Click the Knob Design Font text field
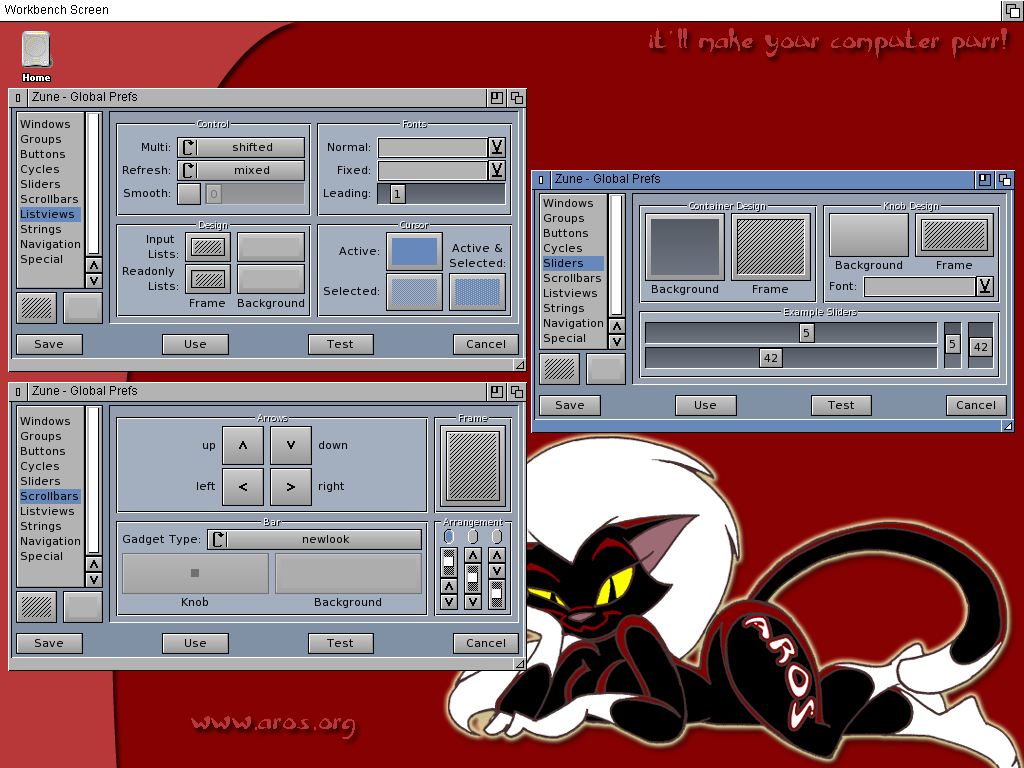This screenshot has width=1024, height=768. [x=920, y=286]
